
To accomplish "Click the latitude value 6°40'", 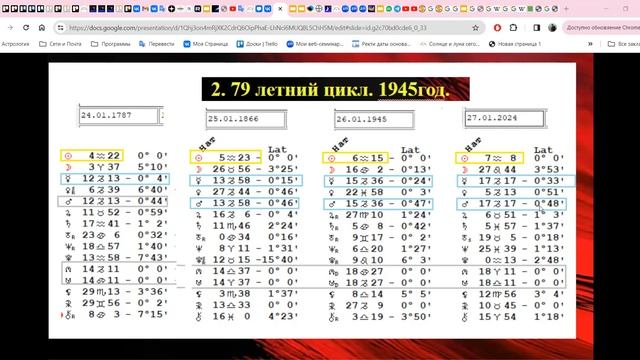I will pyautogui.click(x=153, y=189).
